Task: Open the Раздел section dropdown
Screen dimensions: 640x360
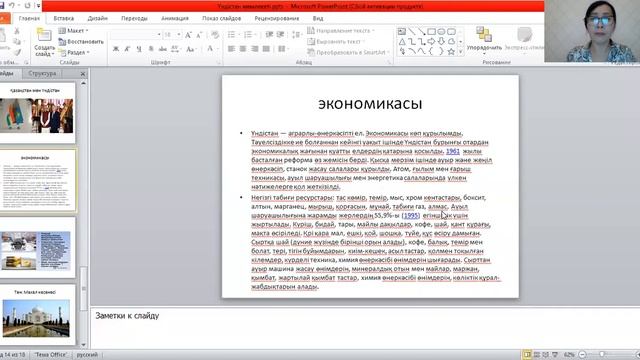Action: point(74,52)
